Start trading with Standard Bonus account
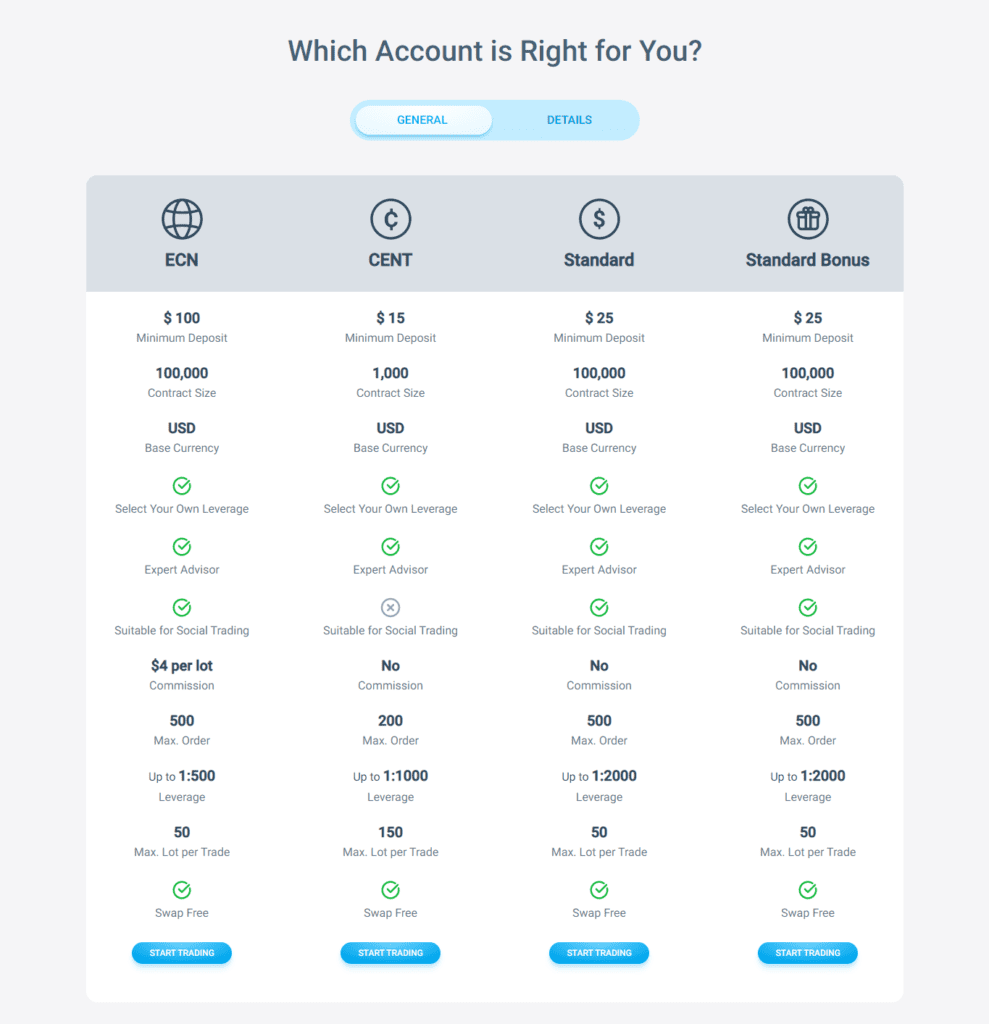989x1024 pixels. coord(808,953)
